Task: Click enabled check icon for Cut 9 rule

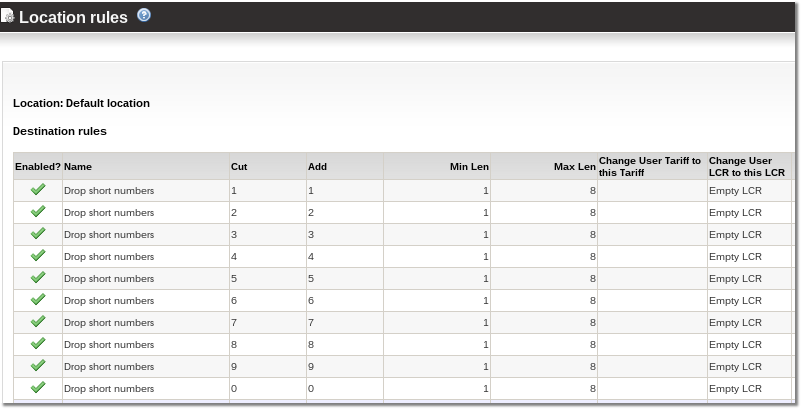Action: (38, 365)
